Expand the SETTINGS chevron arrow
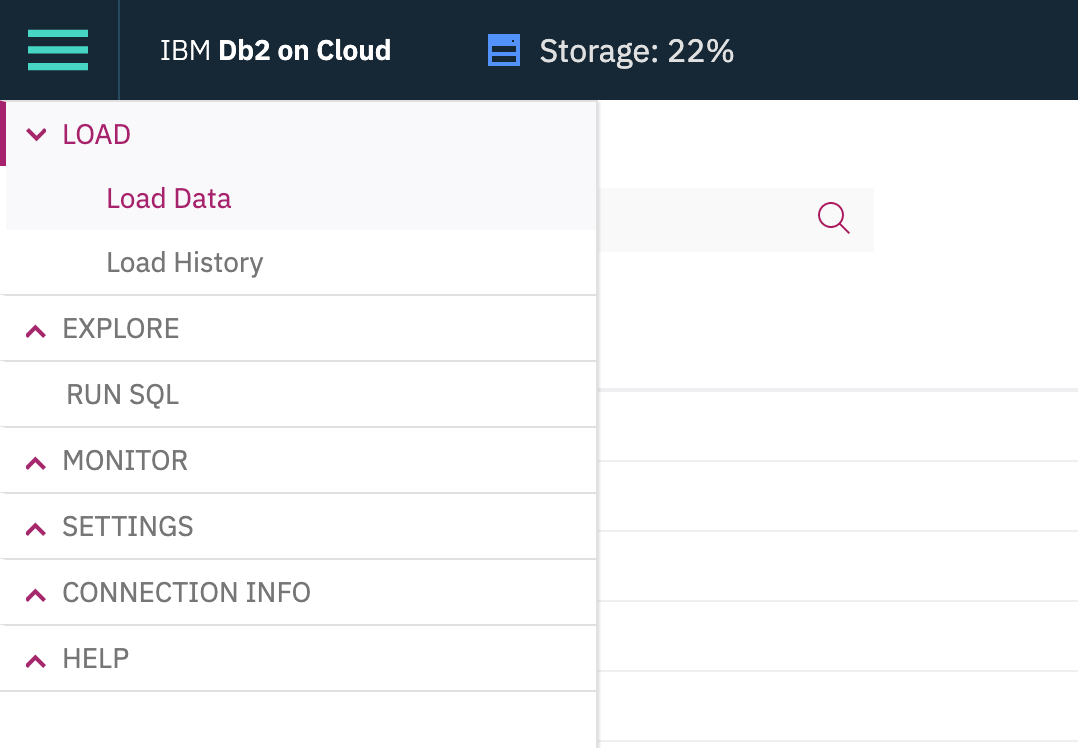This screenshot has height=748, width=1078. [x=36, y=528]
